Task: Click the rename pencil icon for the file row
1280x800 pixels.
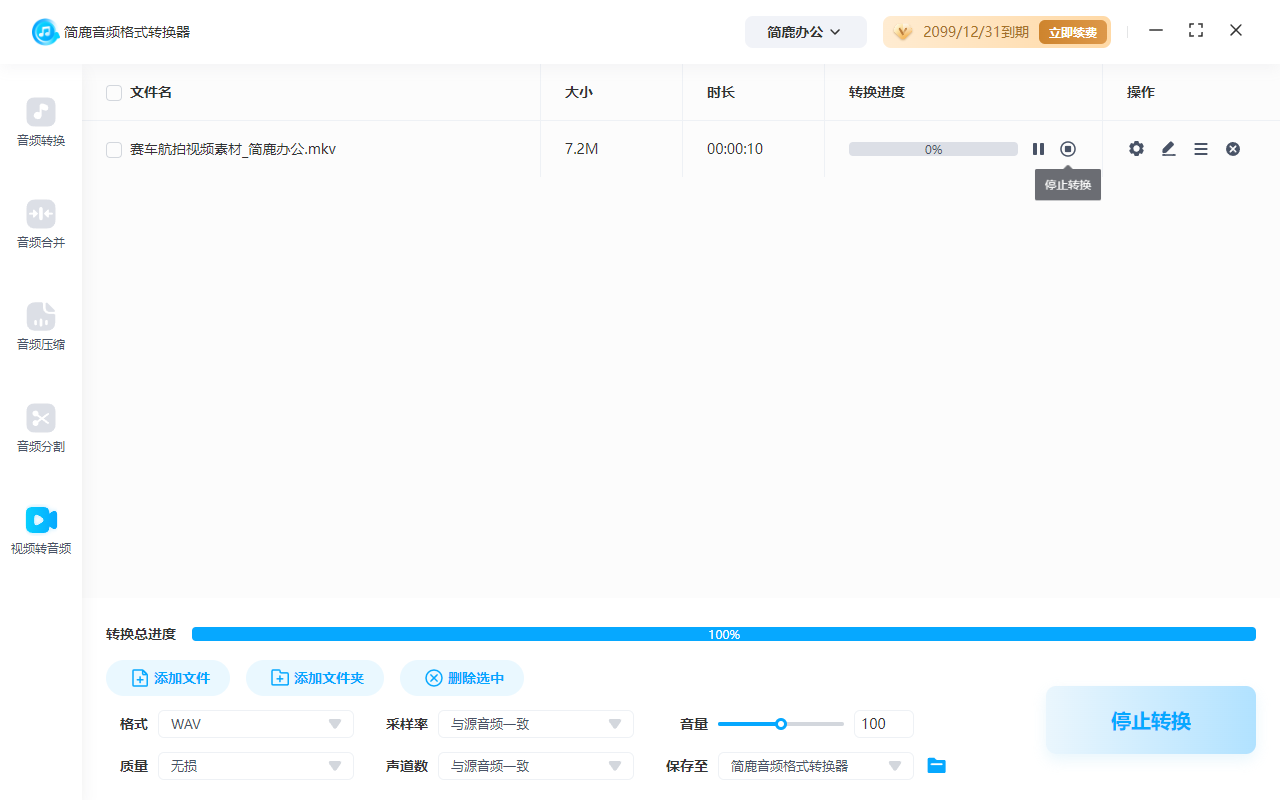Action: [1168, 148]
